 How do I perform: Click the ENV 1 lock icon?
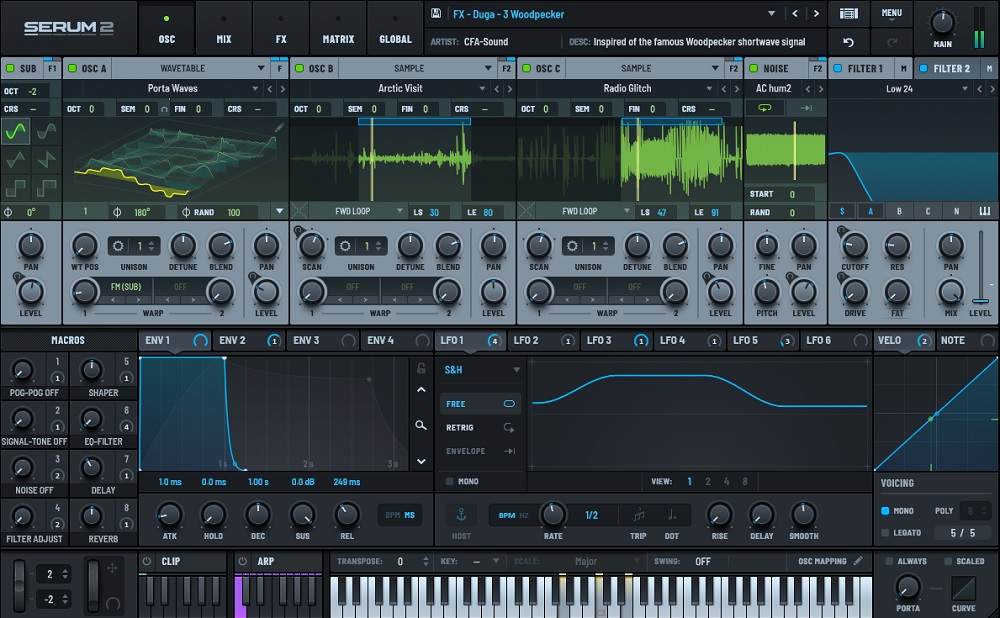(x=421, y=368)
